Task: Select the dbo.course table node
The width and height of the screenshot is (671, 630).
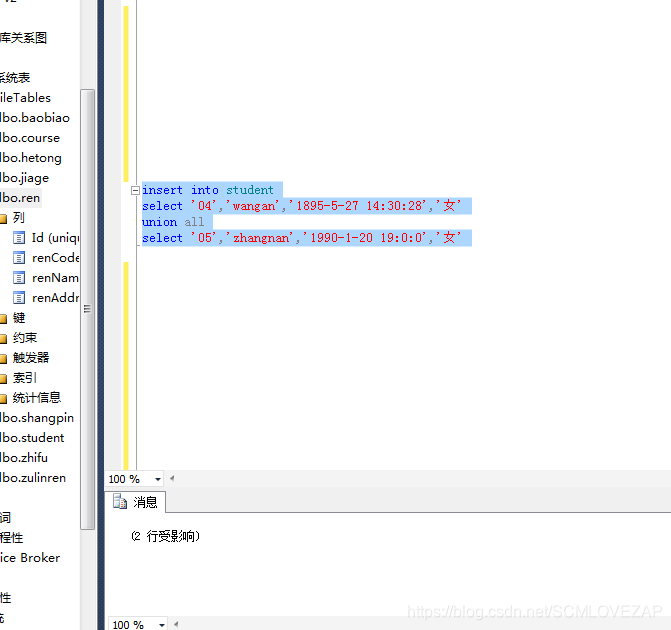Action: 30,138
